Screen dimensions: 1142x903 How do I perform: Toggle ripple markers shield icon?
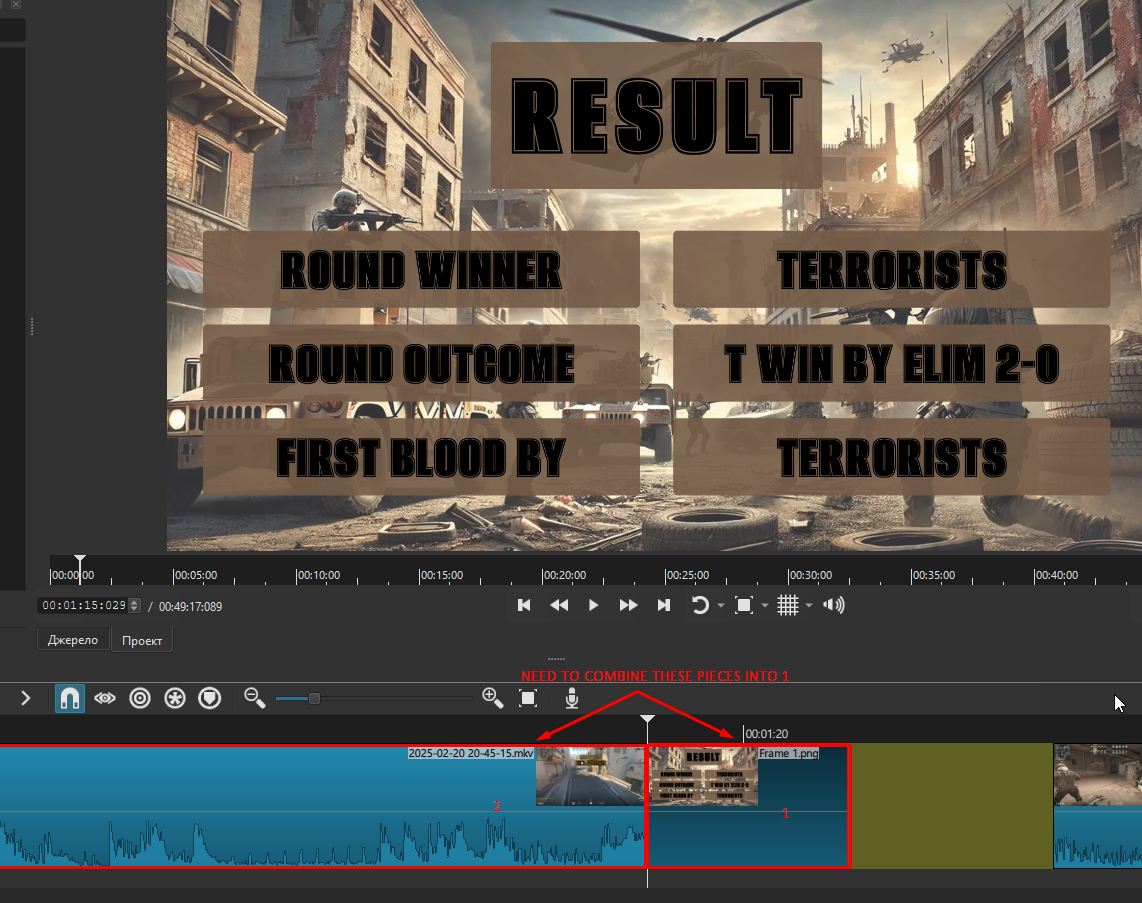tap(210, 698)
